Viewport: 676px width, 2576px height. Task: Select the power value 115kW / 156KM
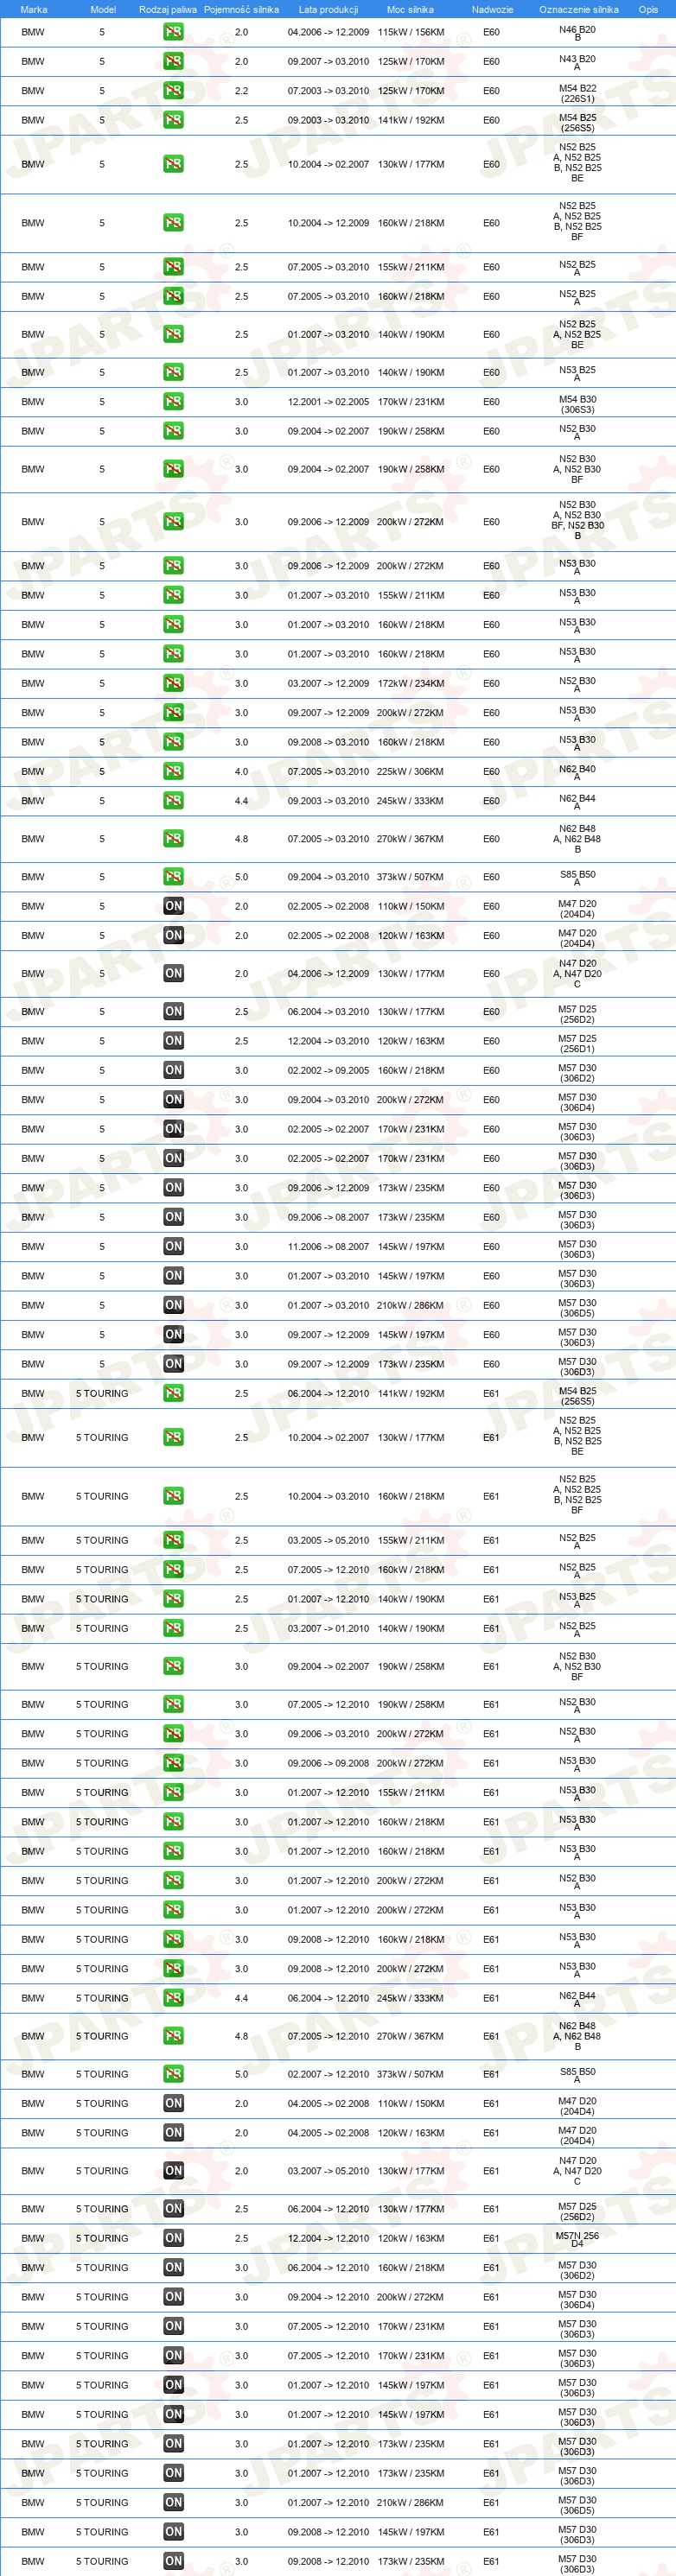tap(411, 32)
